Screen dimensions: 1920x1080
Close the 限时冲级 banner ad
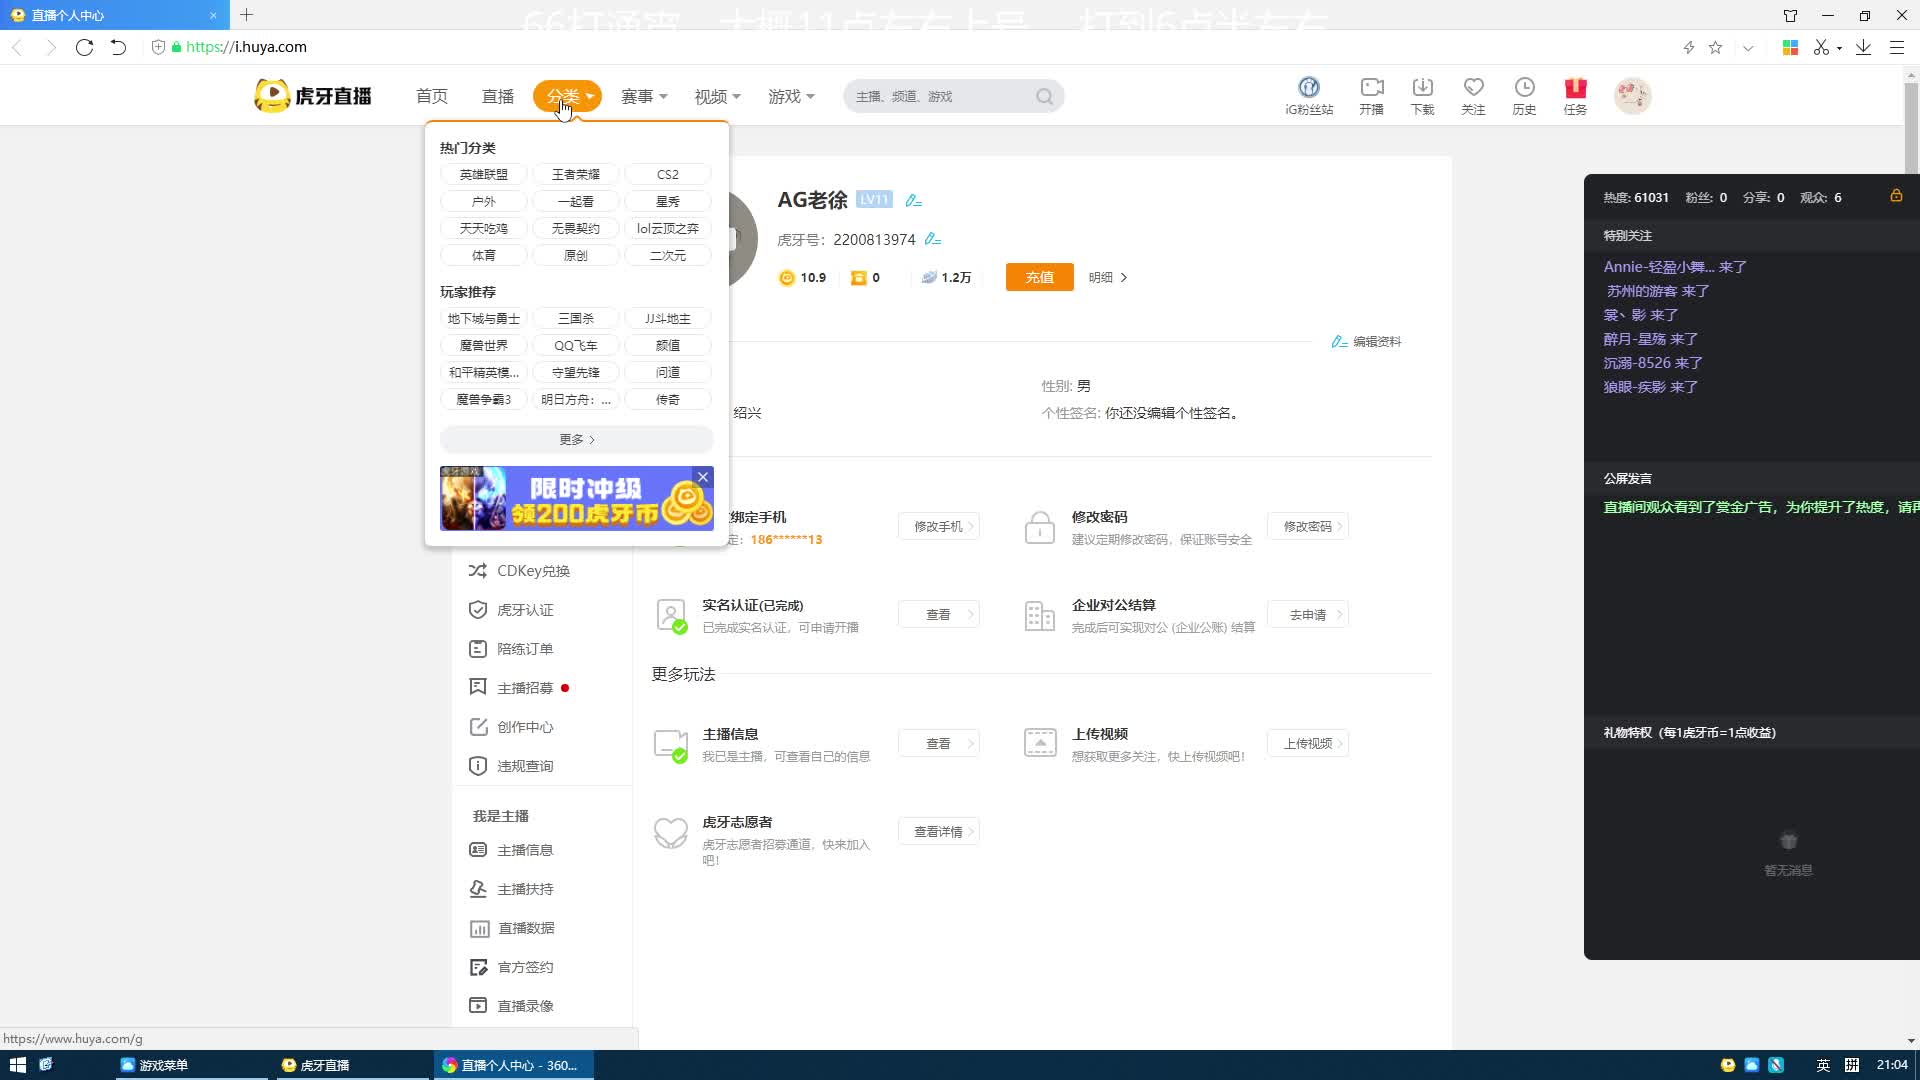point(703,477)
